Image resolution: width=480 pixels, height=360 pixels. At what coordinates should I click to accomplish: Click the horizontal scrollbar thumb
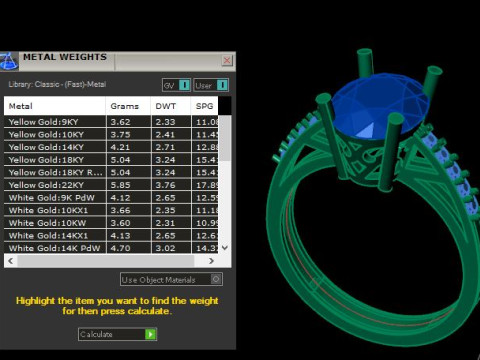tap(106, 261)
